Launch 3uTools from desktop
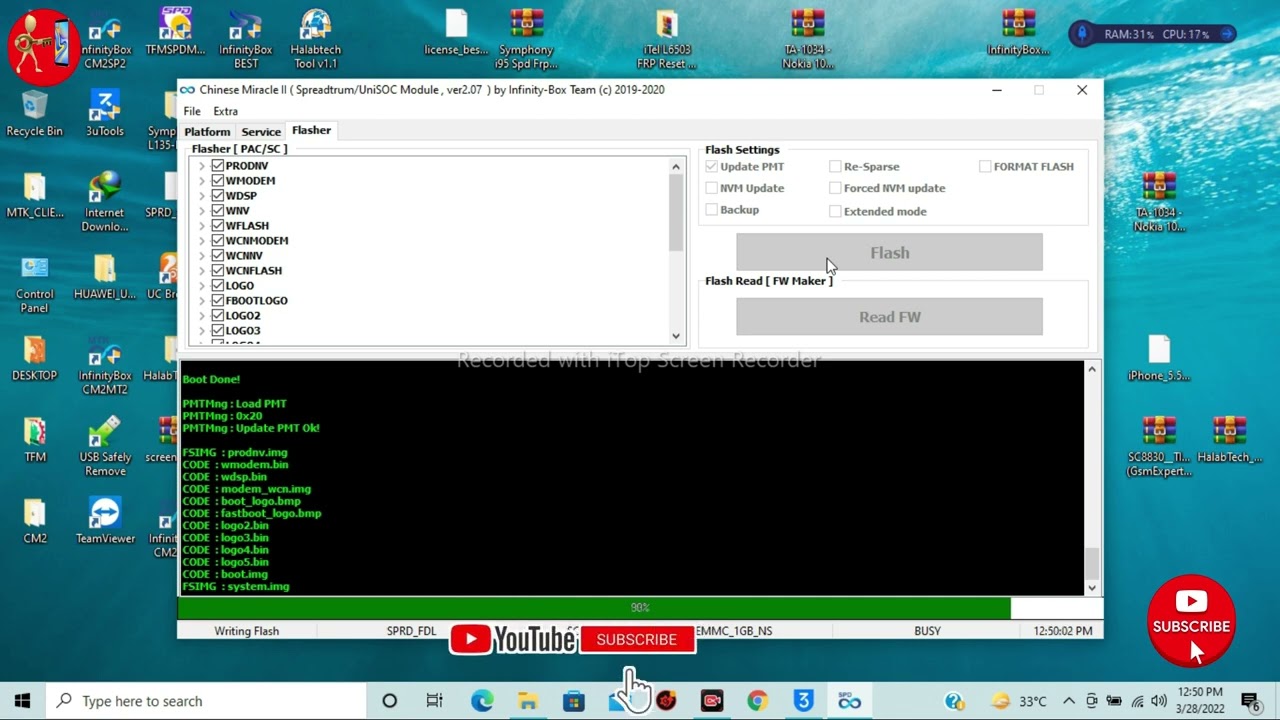Viewport: 1280px width, 720px height. pos(105,114)
